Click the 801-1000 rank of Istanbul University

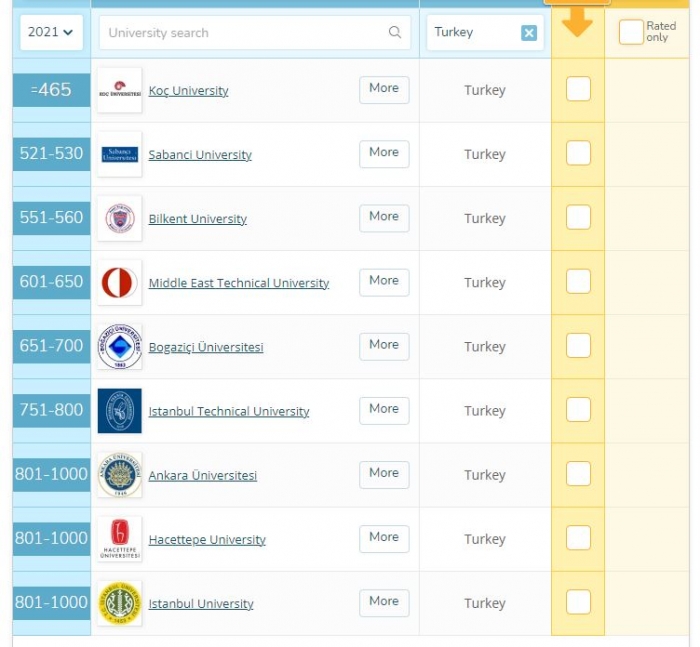click(51, 603)
